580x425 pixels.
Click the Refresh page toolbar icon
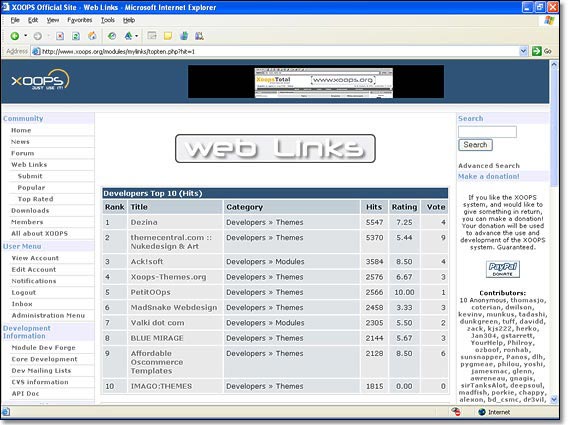(x=76, y=36)
